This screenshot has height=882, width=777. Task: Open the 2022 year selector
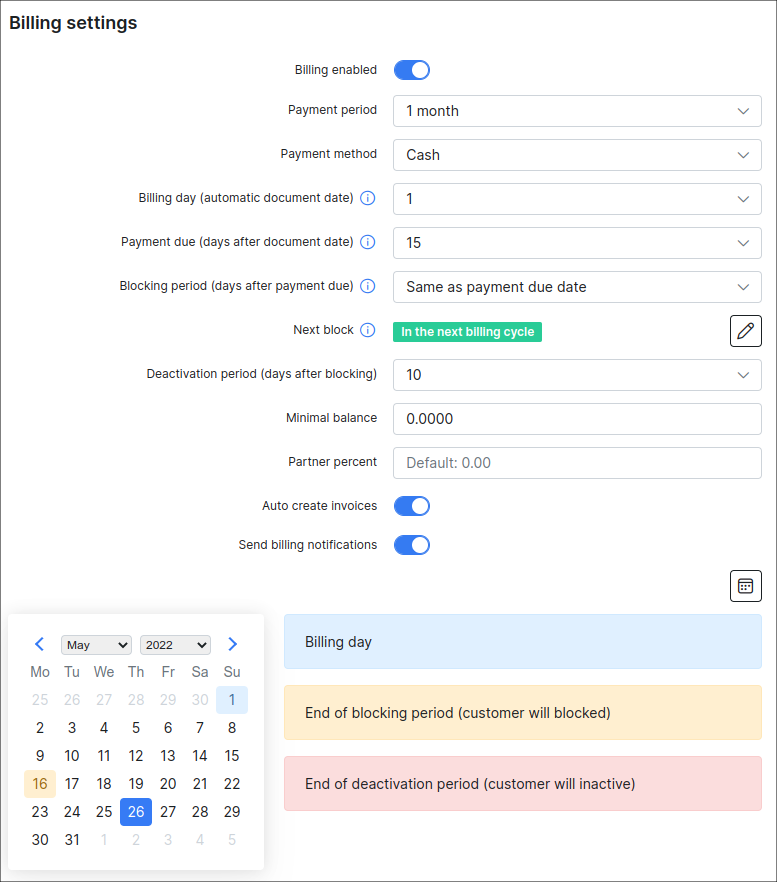(x=175, y=644)
